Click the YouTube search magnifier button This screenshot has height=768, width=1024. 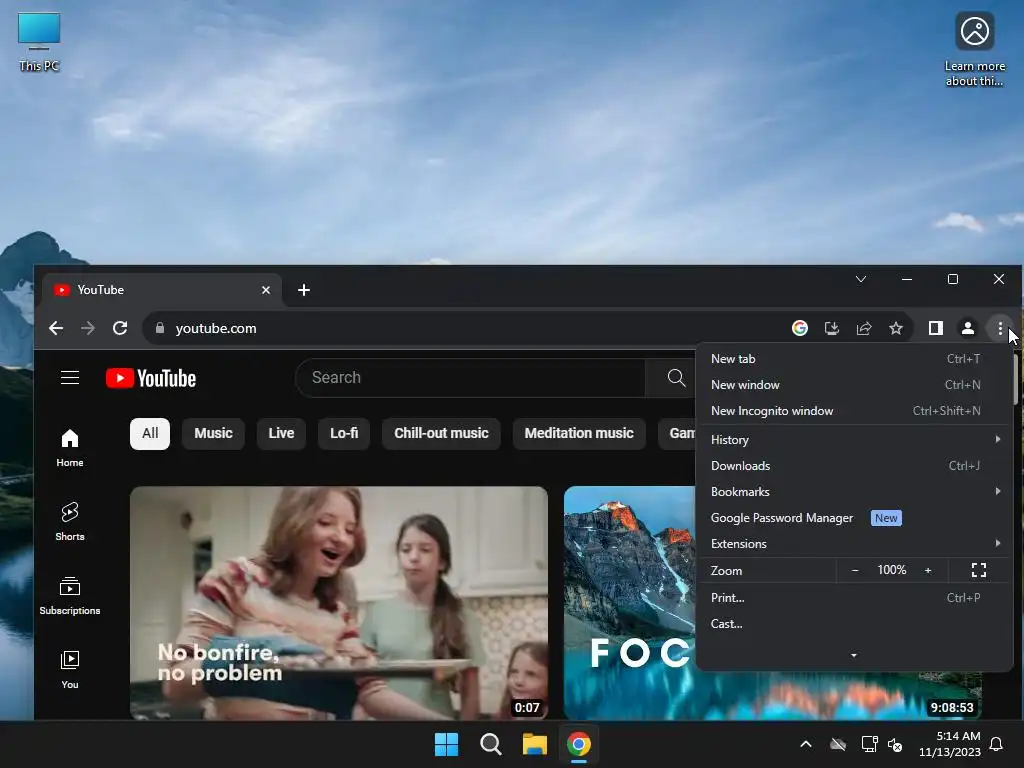click(676, 377)
